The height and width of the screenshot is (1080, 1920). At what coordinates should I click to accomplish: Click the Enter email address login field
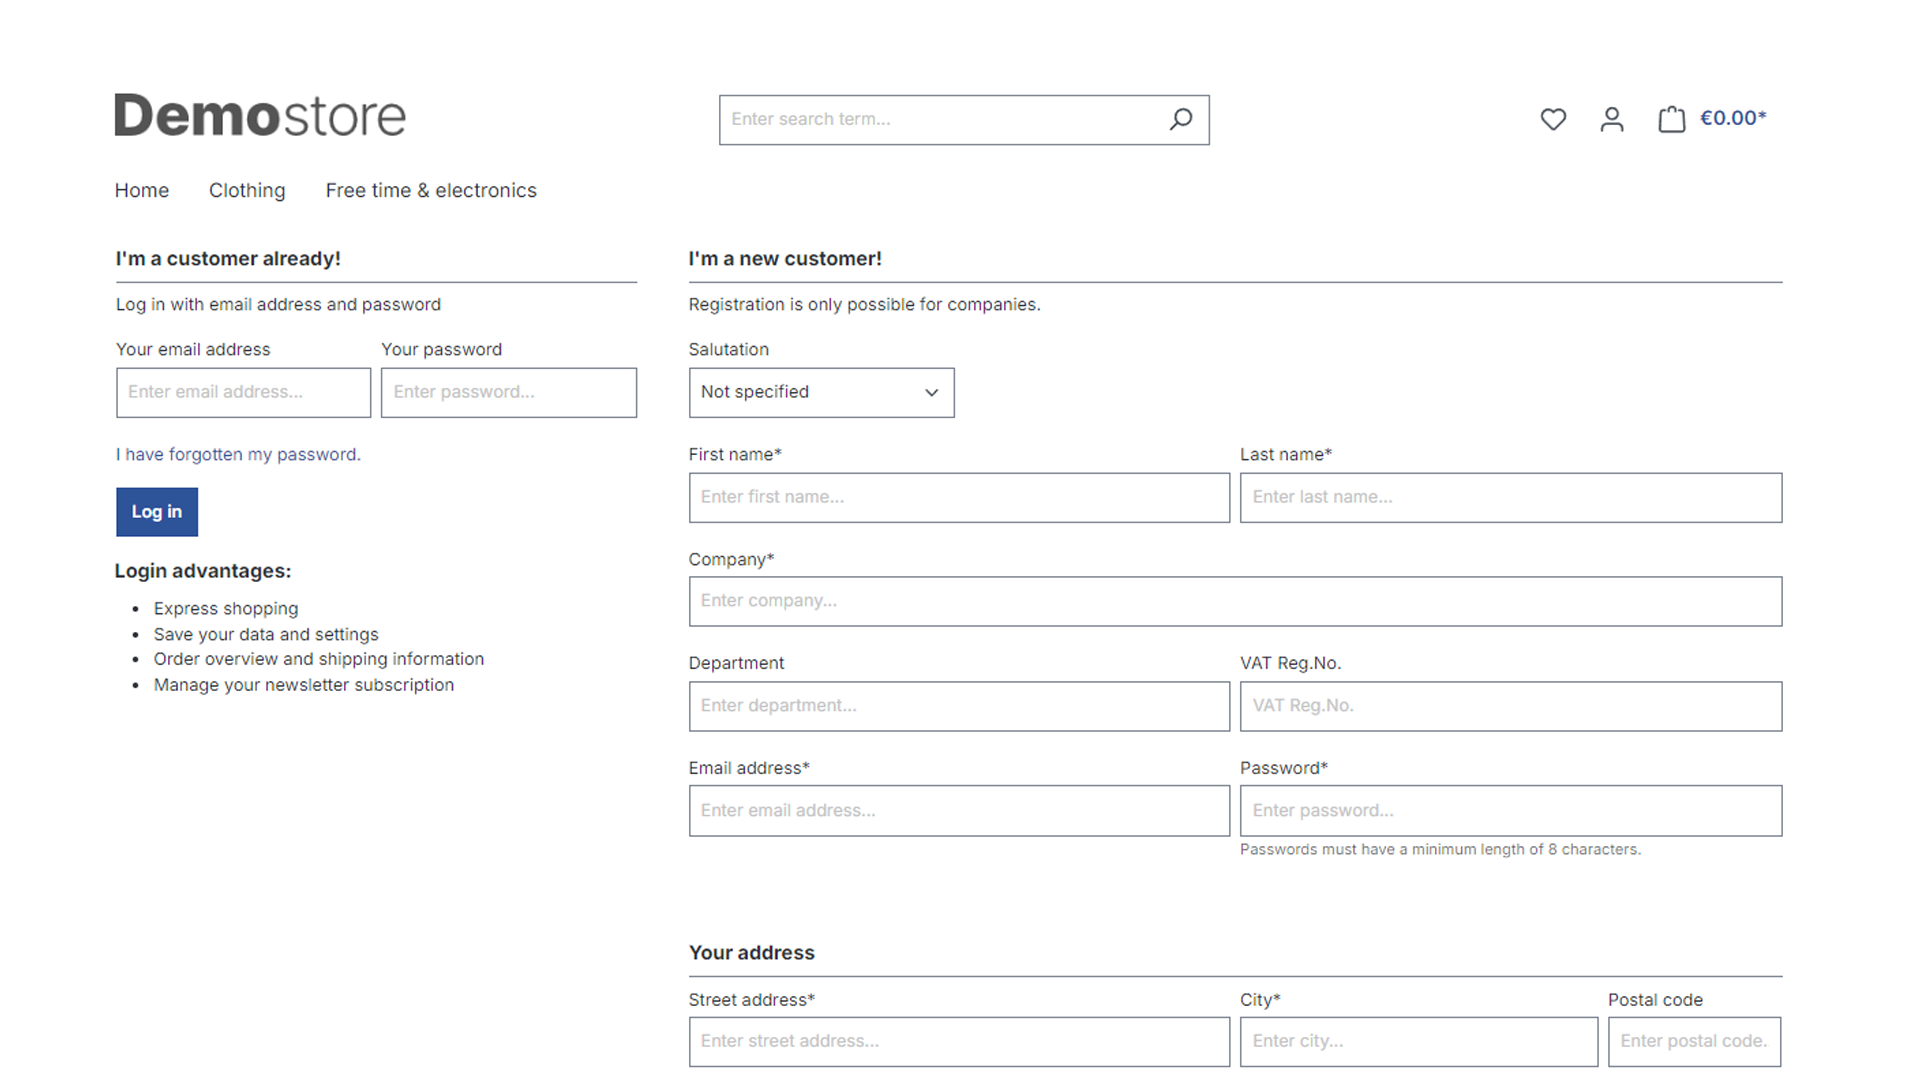[x=243, y=392]
